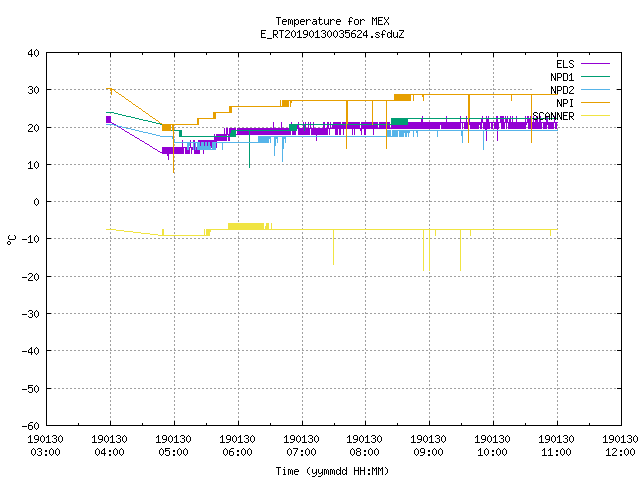Image resolution: width=640 pixels, height=480 pixels.
Task: Click the x-axis tick label 190130 11:00
Action: [556, 446]
